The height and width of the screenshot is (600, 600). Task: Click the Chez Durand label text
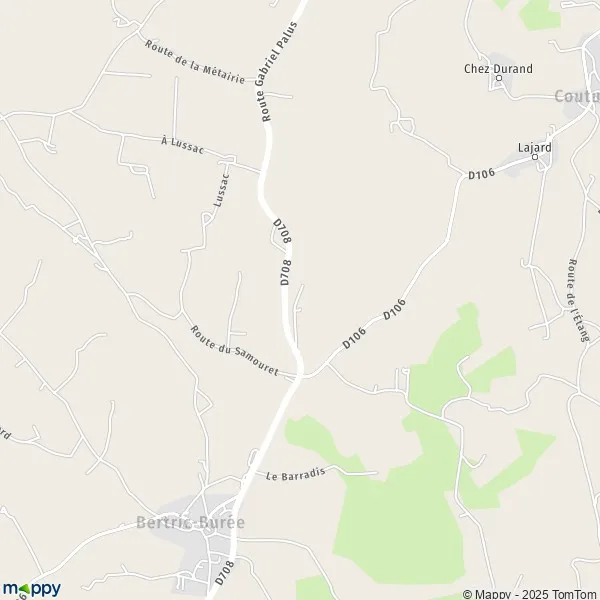point(498,68)
